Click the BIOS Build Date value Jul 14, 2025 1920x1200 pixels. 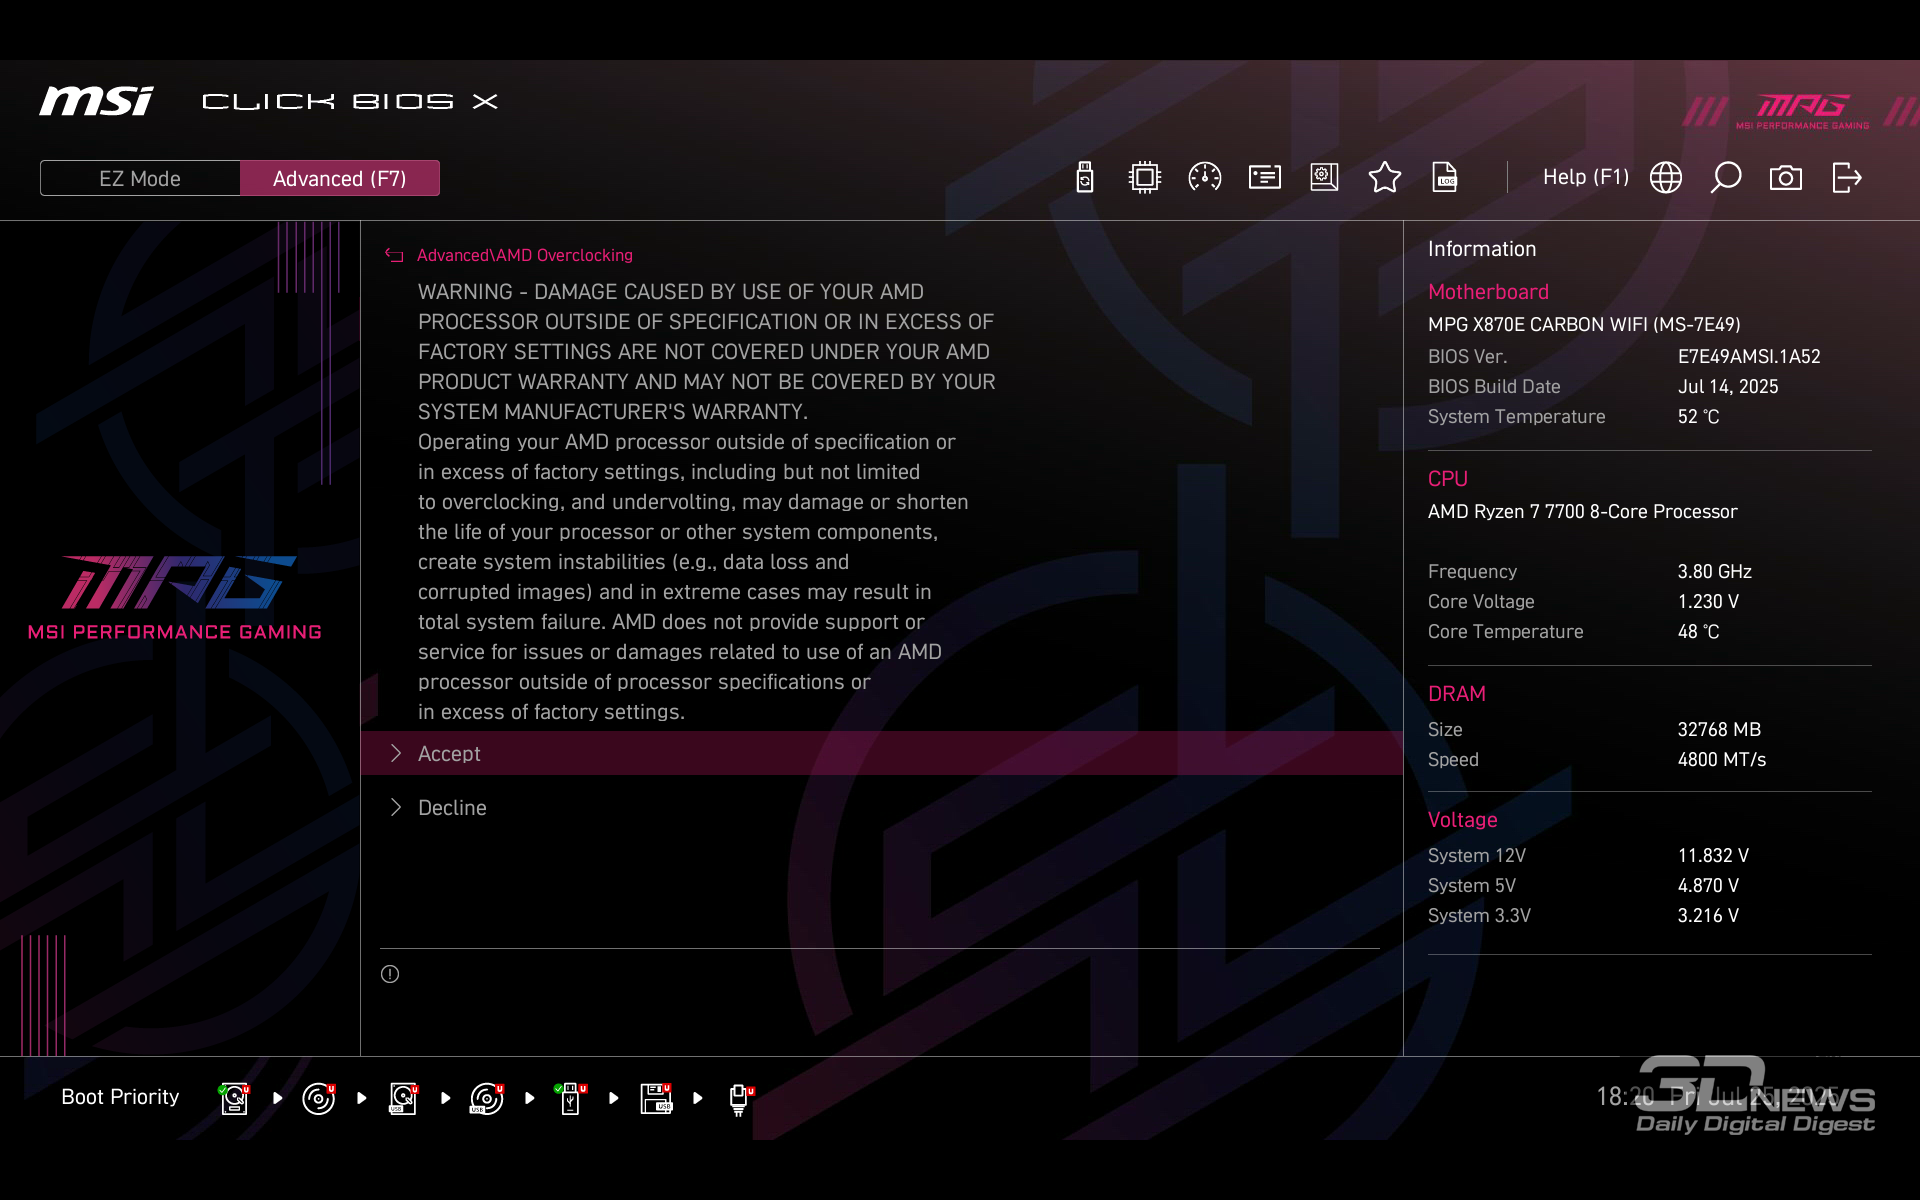pyautogui.click(x=1728, y=386)
